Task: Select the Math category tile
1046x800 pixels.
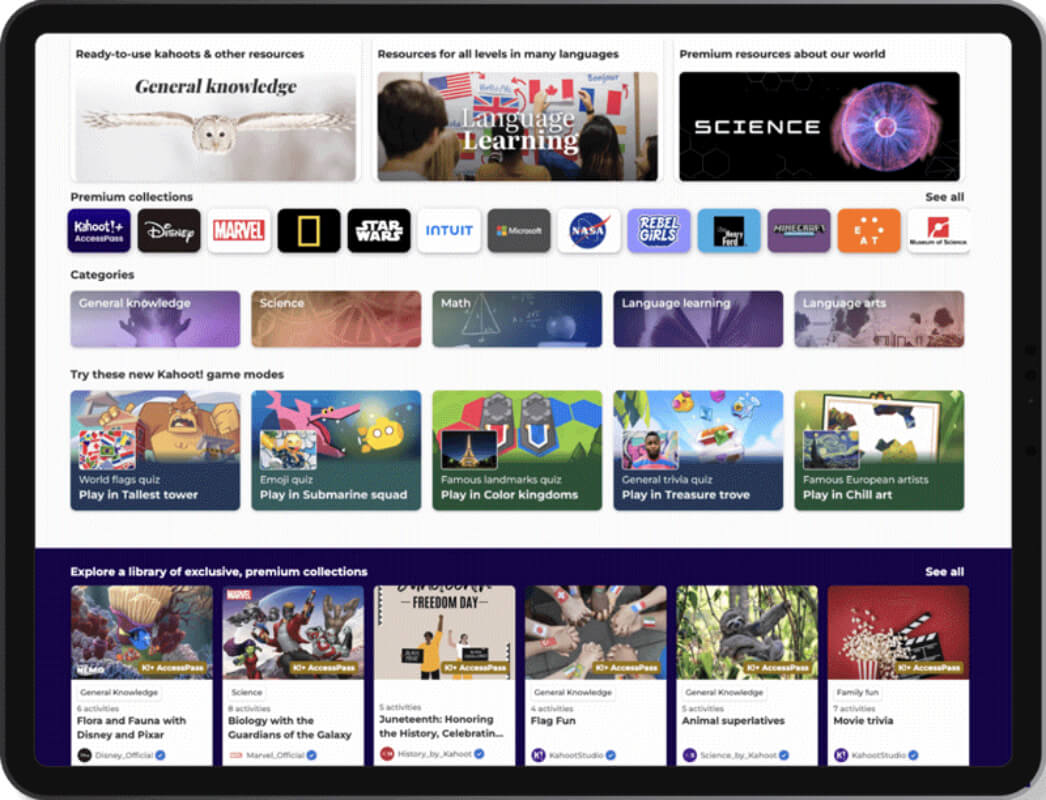Action: pos(517,319)
